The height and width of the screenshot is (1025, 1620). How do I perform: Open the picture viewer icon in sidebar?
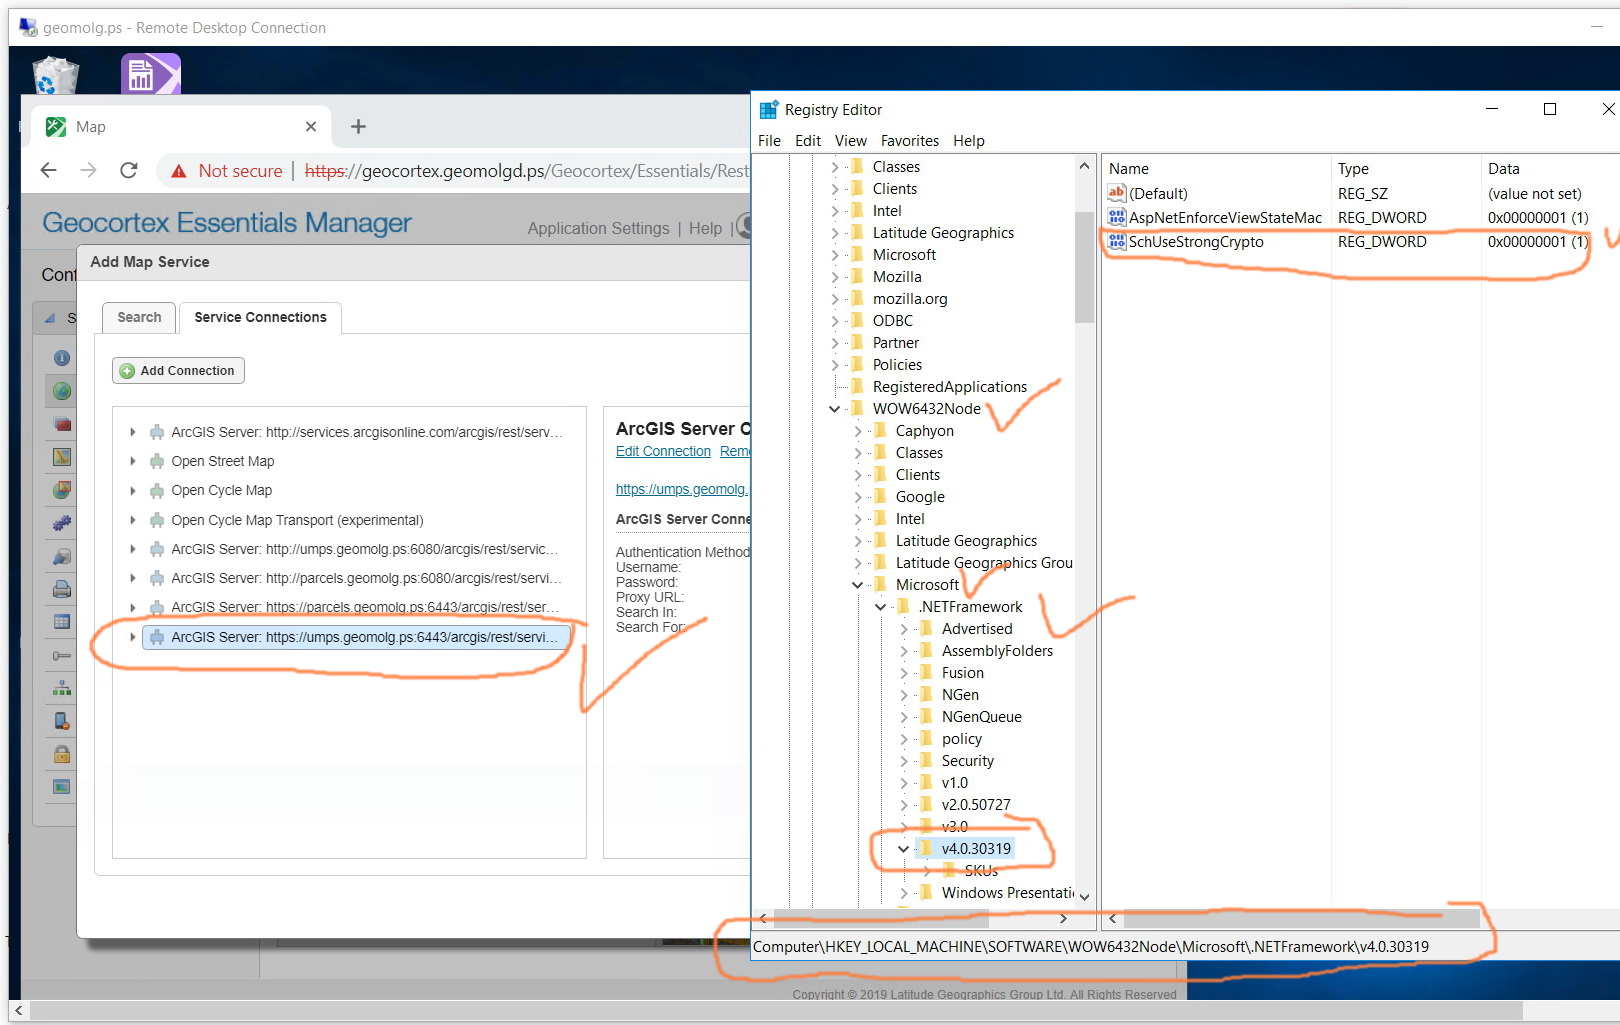click(x=62, y=787)
